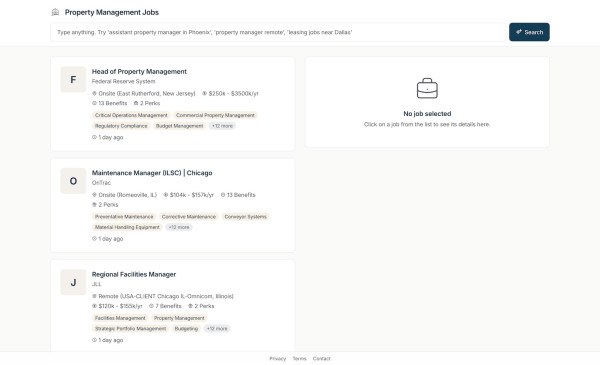
Task: Click the J company logo tile
Action: point(73,282)
